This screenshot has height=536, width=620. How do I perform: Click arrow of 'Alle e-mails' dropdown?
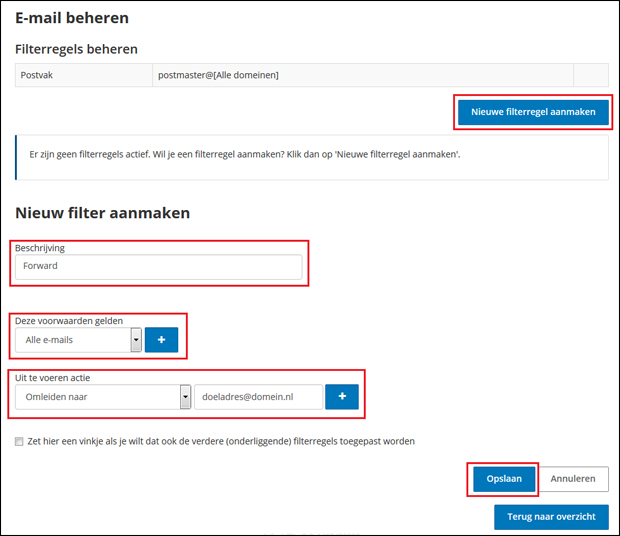[x=135, y=340]
